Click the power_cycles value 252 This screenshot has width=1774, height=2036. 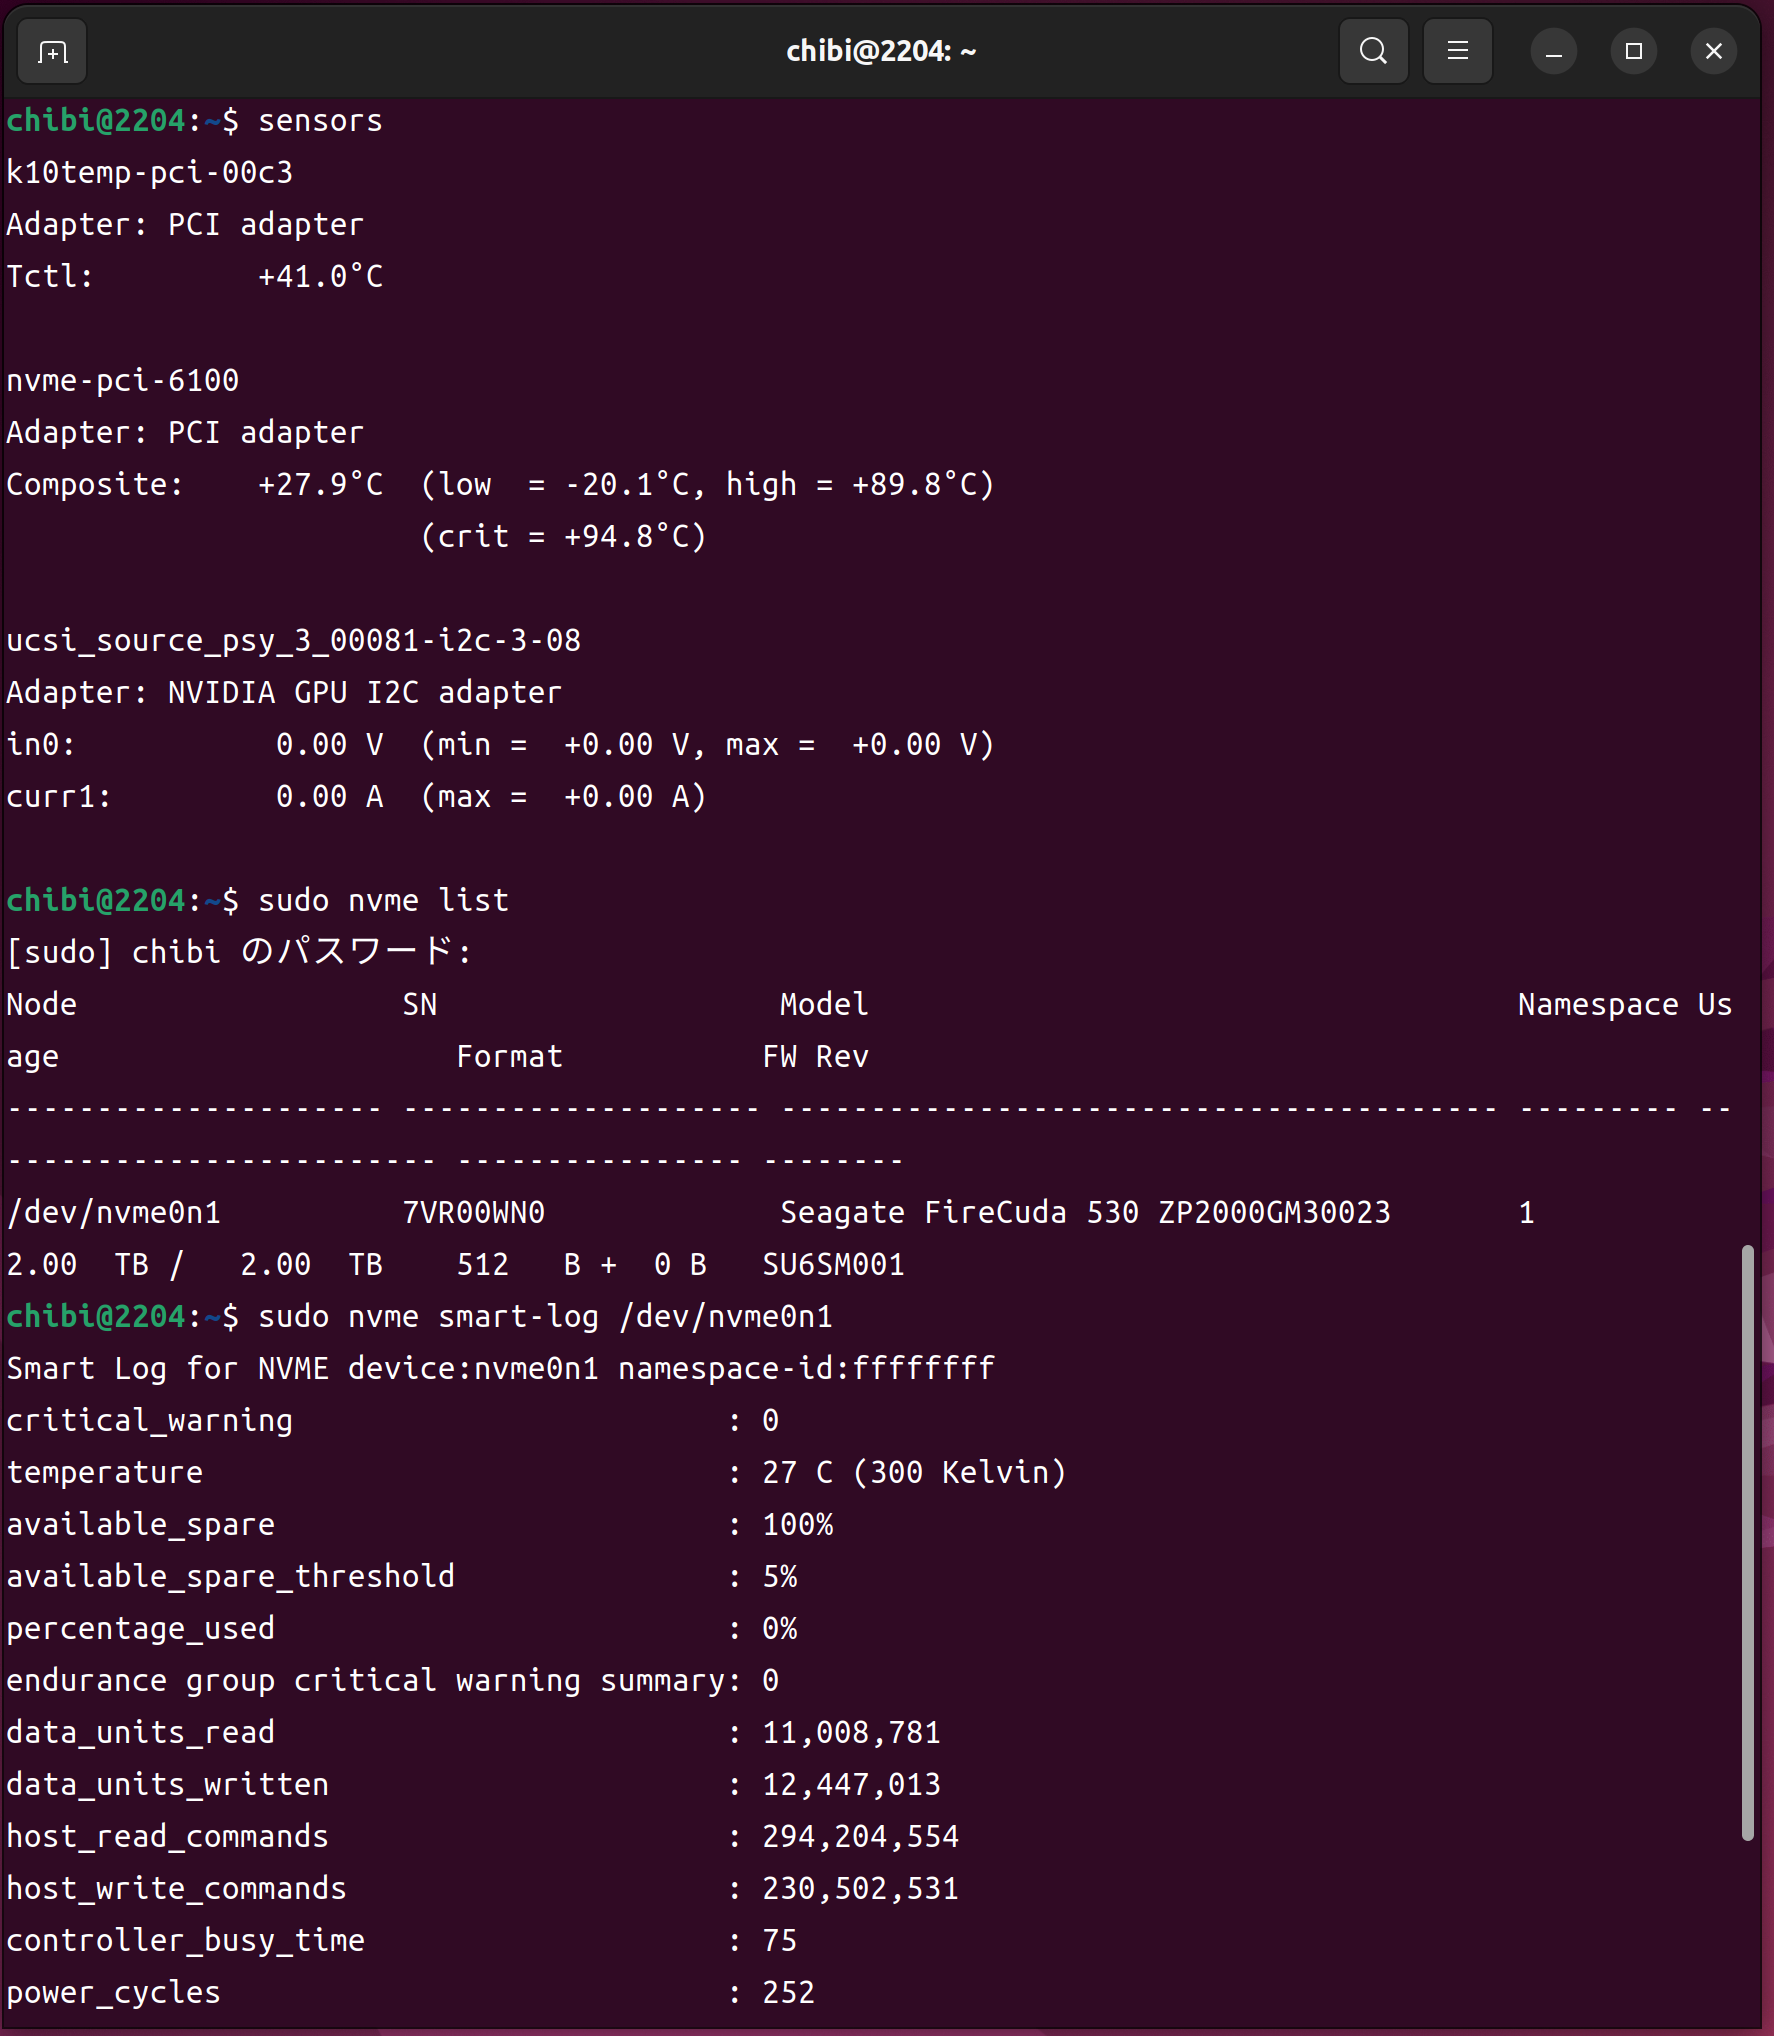coord(788,1993)
